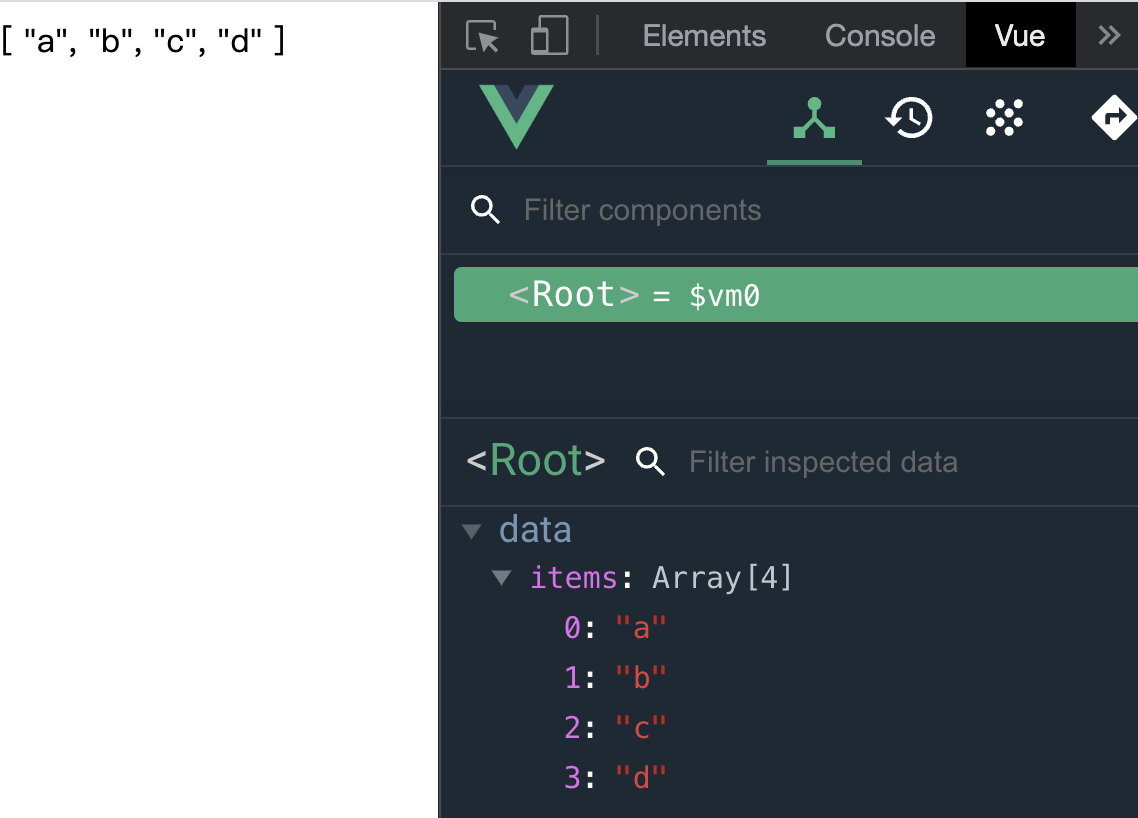Switch to the Elements tab
Viewport: 1138px width, 818px height.
(704, 34)
